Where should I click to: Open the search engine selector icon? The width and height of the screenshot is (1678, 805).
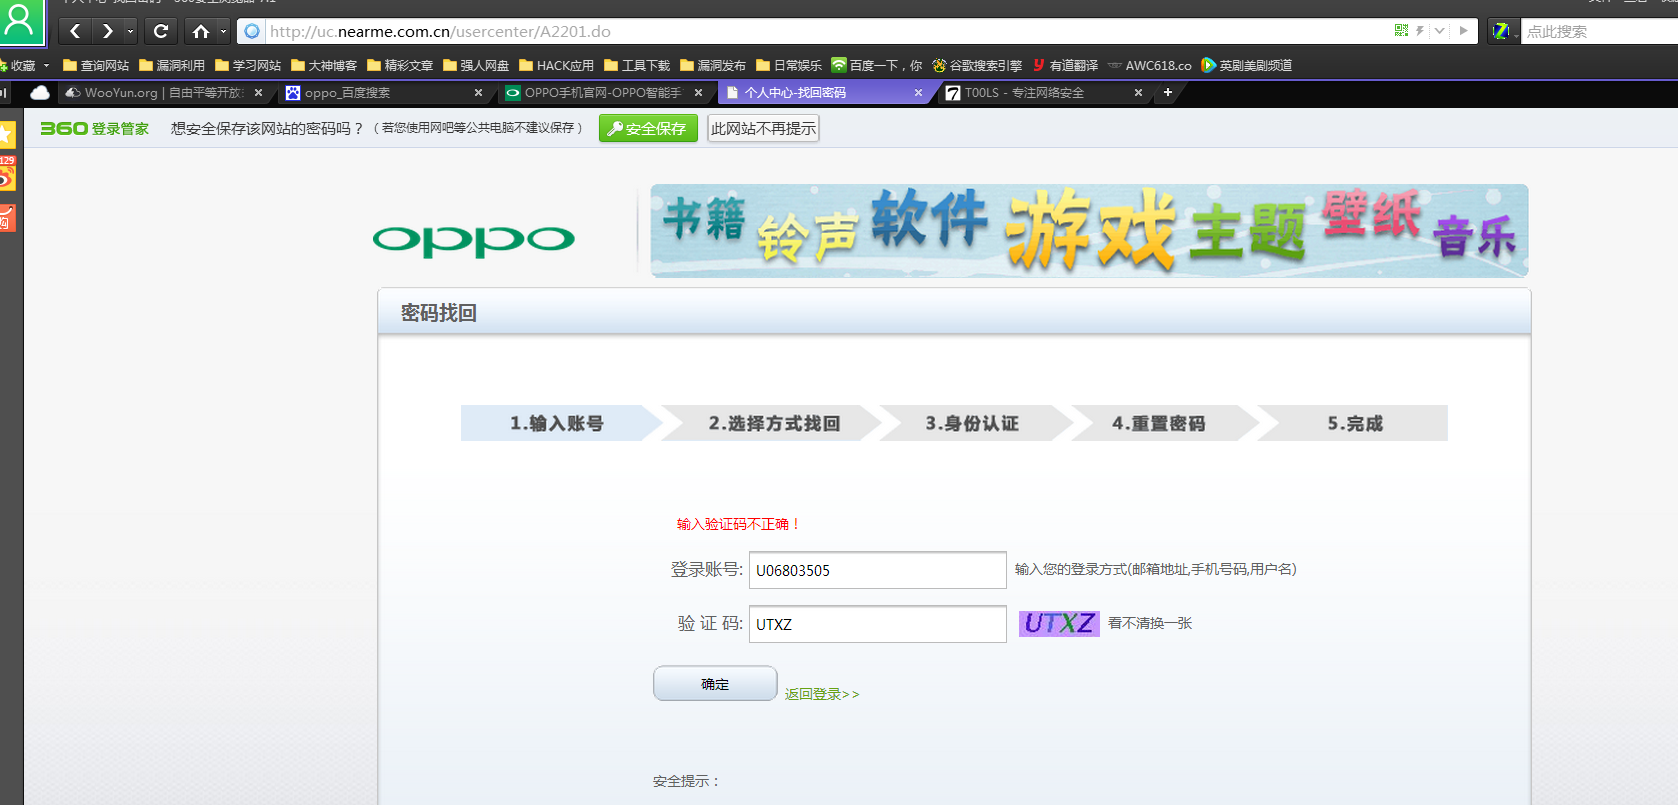point(1502,31)
